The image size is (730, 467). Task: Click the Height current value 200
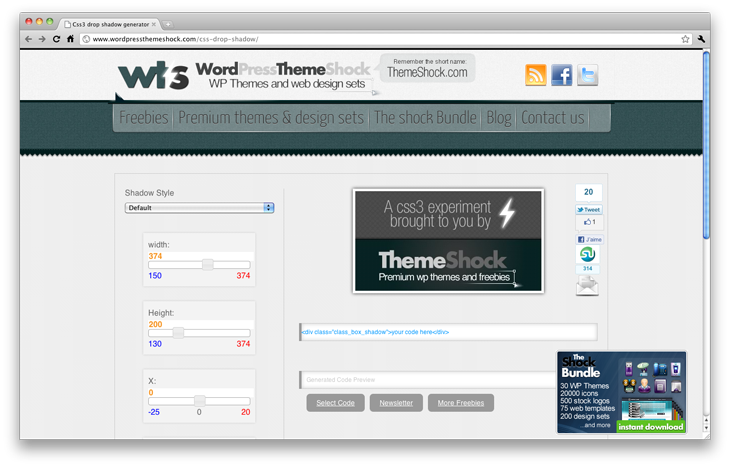tap(155, 324)
